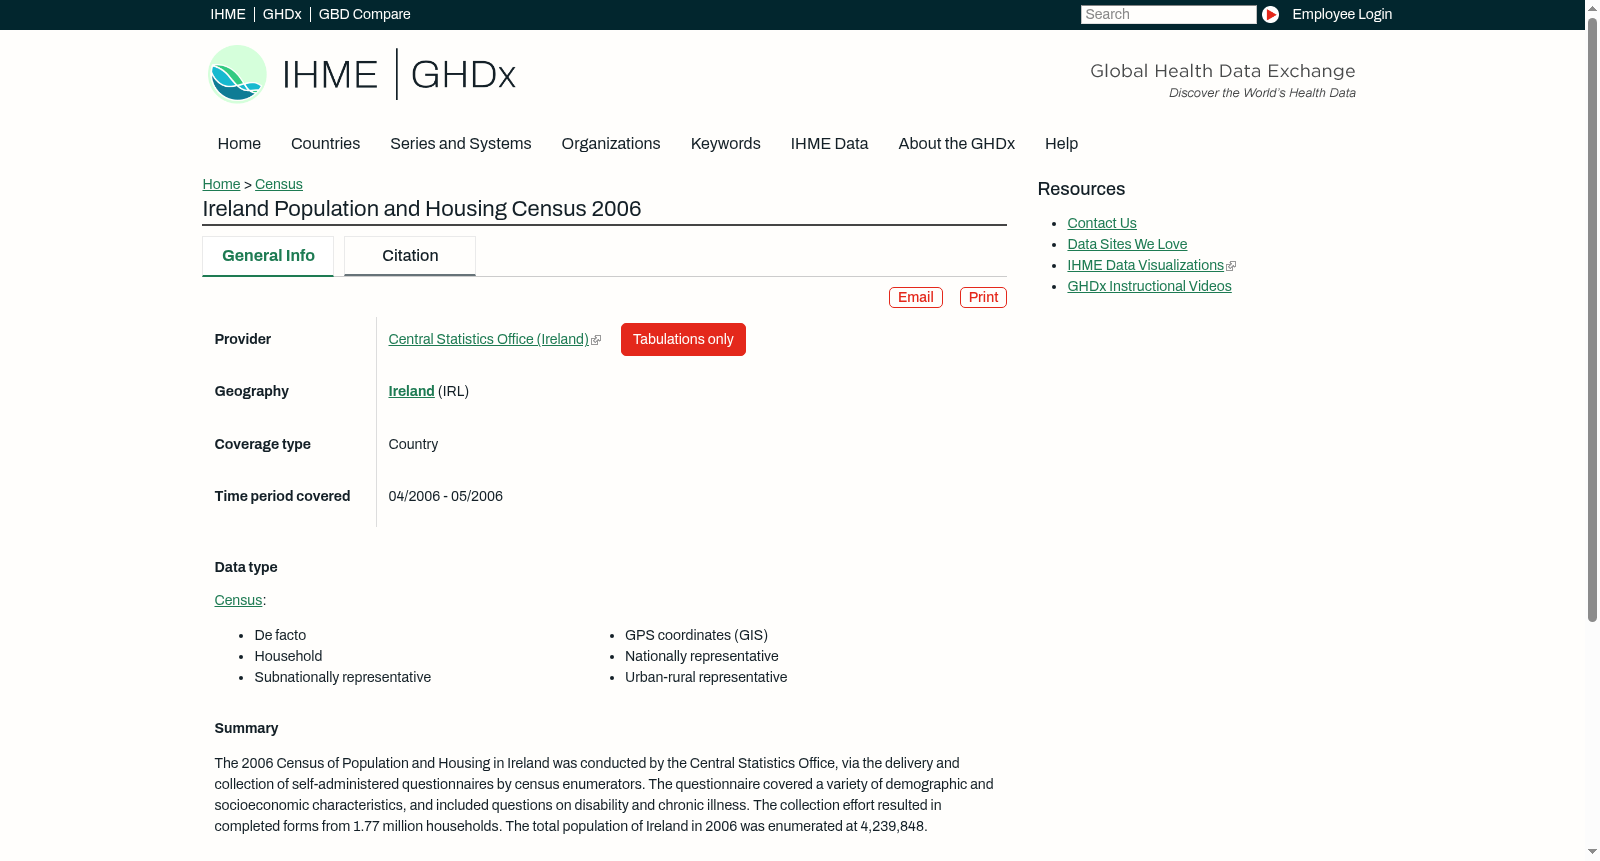
Task: Open the Census data type link
Action: click(x=238, y=600)
